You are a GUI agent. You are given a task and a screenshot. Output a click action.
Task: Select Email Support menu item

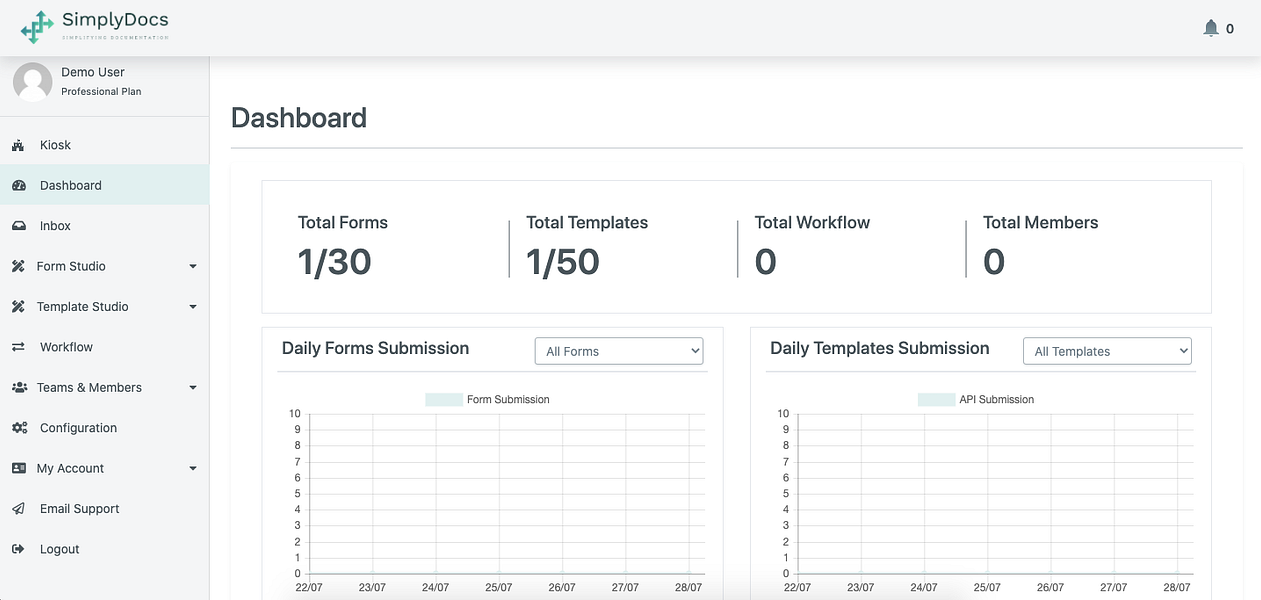[105, 509]
